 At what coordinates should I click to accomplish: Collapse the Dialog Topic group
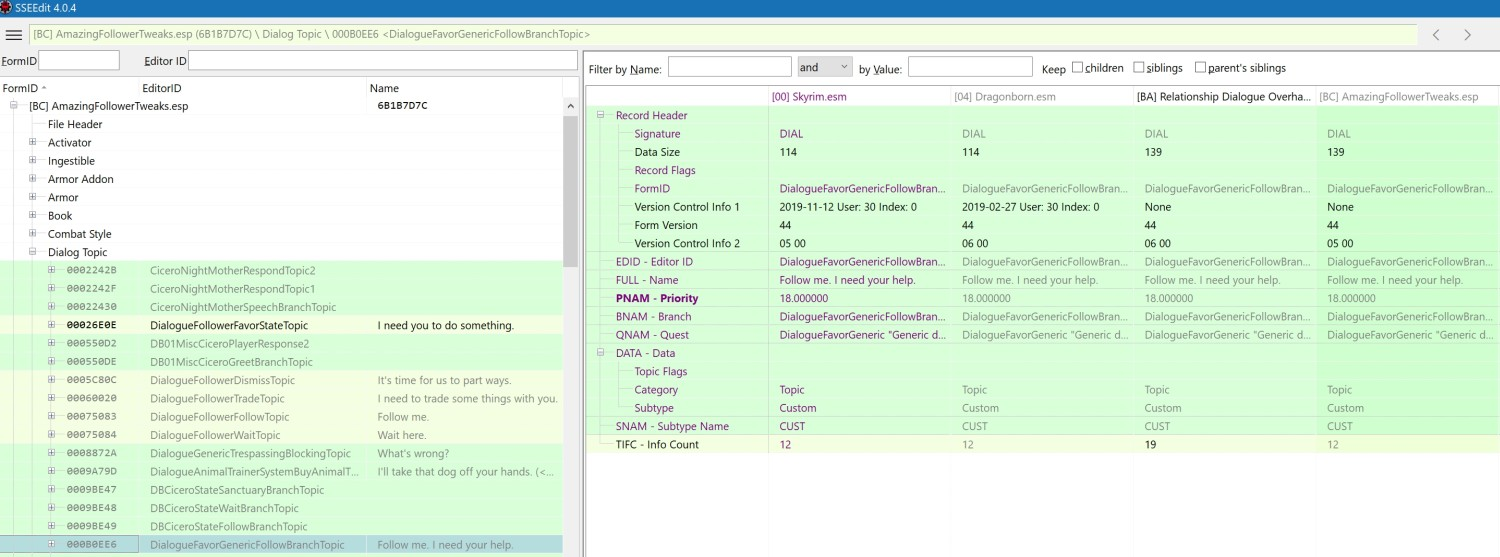(x=33, y=252)
